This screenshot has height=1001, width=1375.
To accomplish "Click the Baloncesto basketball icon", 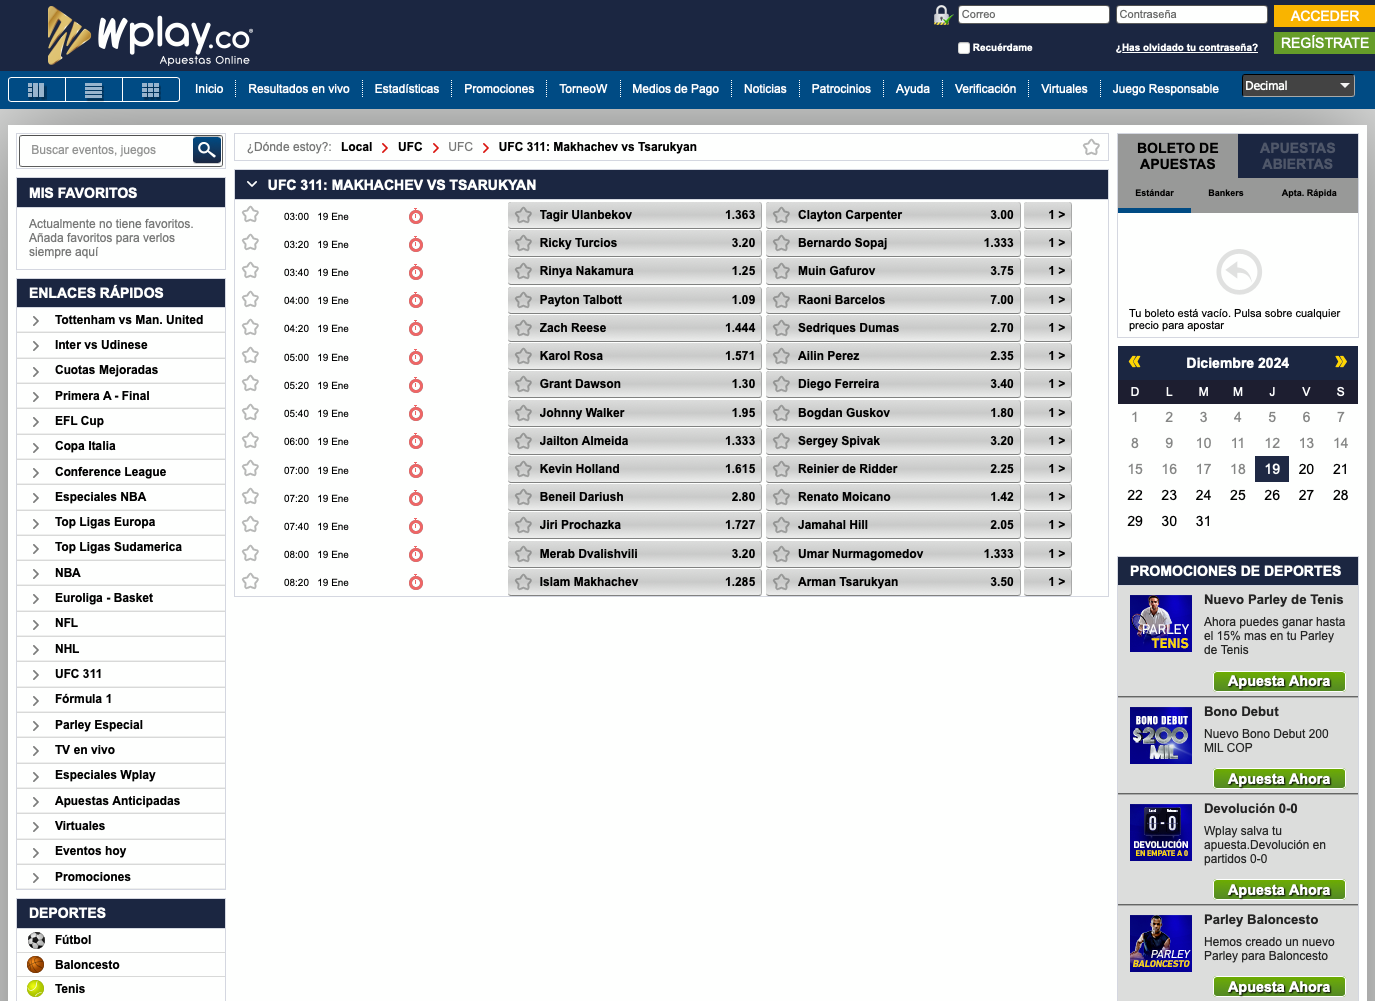I will [36, 965].
